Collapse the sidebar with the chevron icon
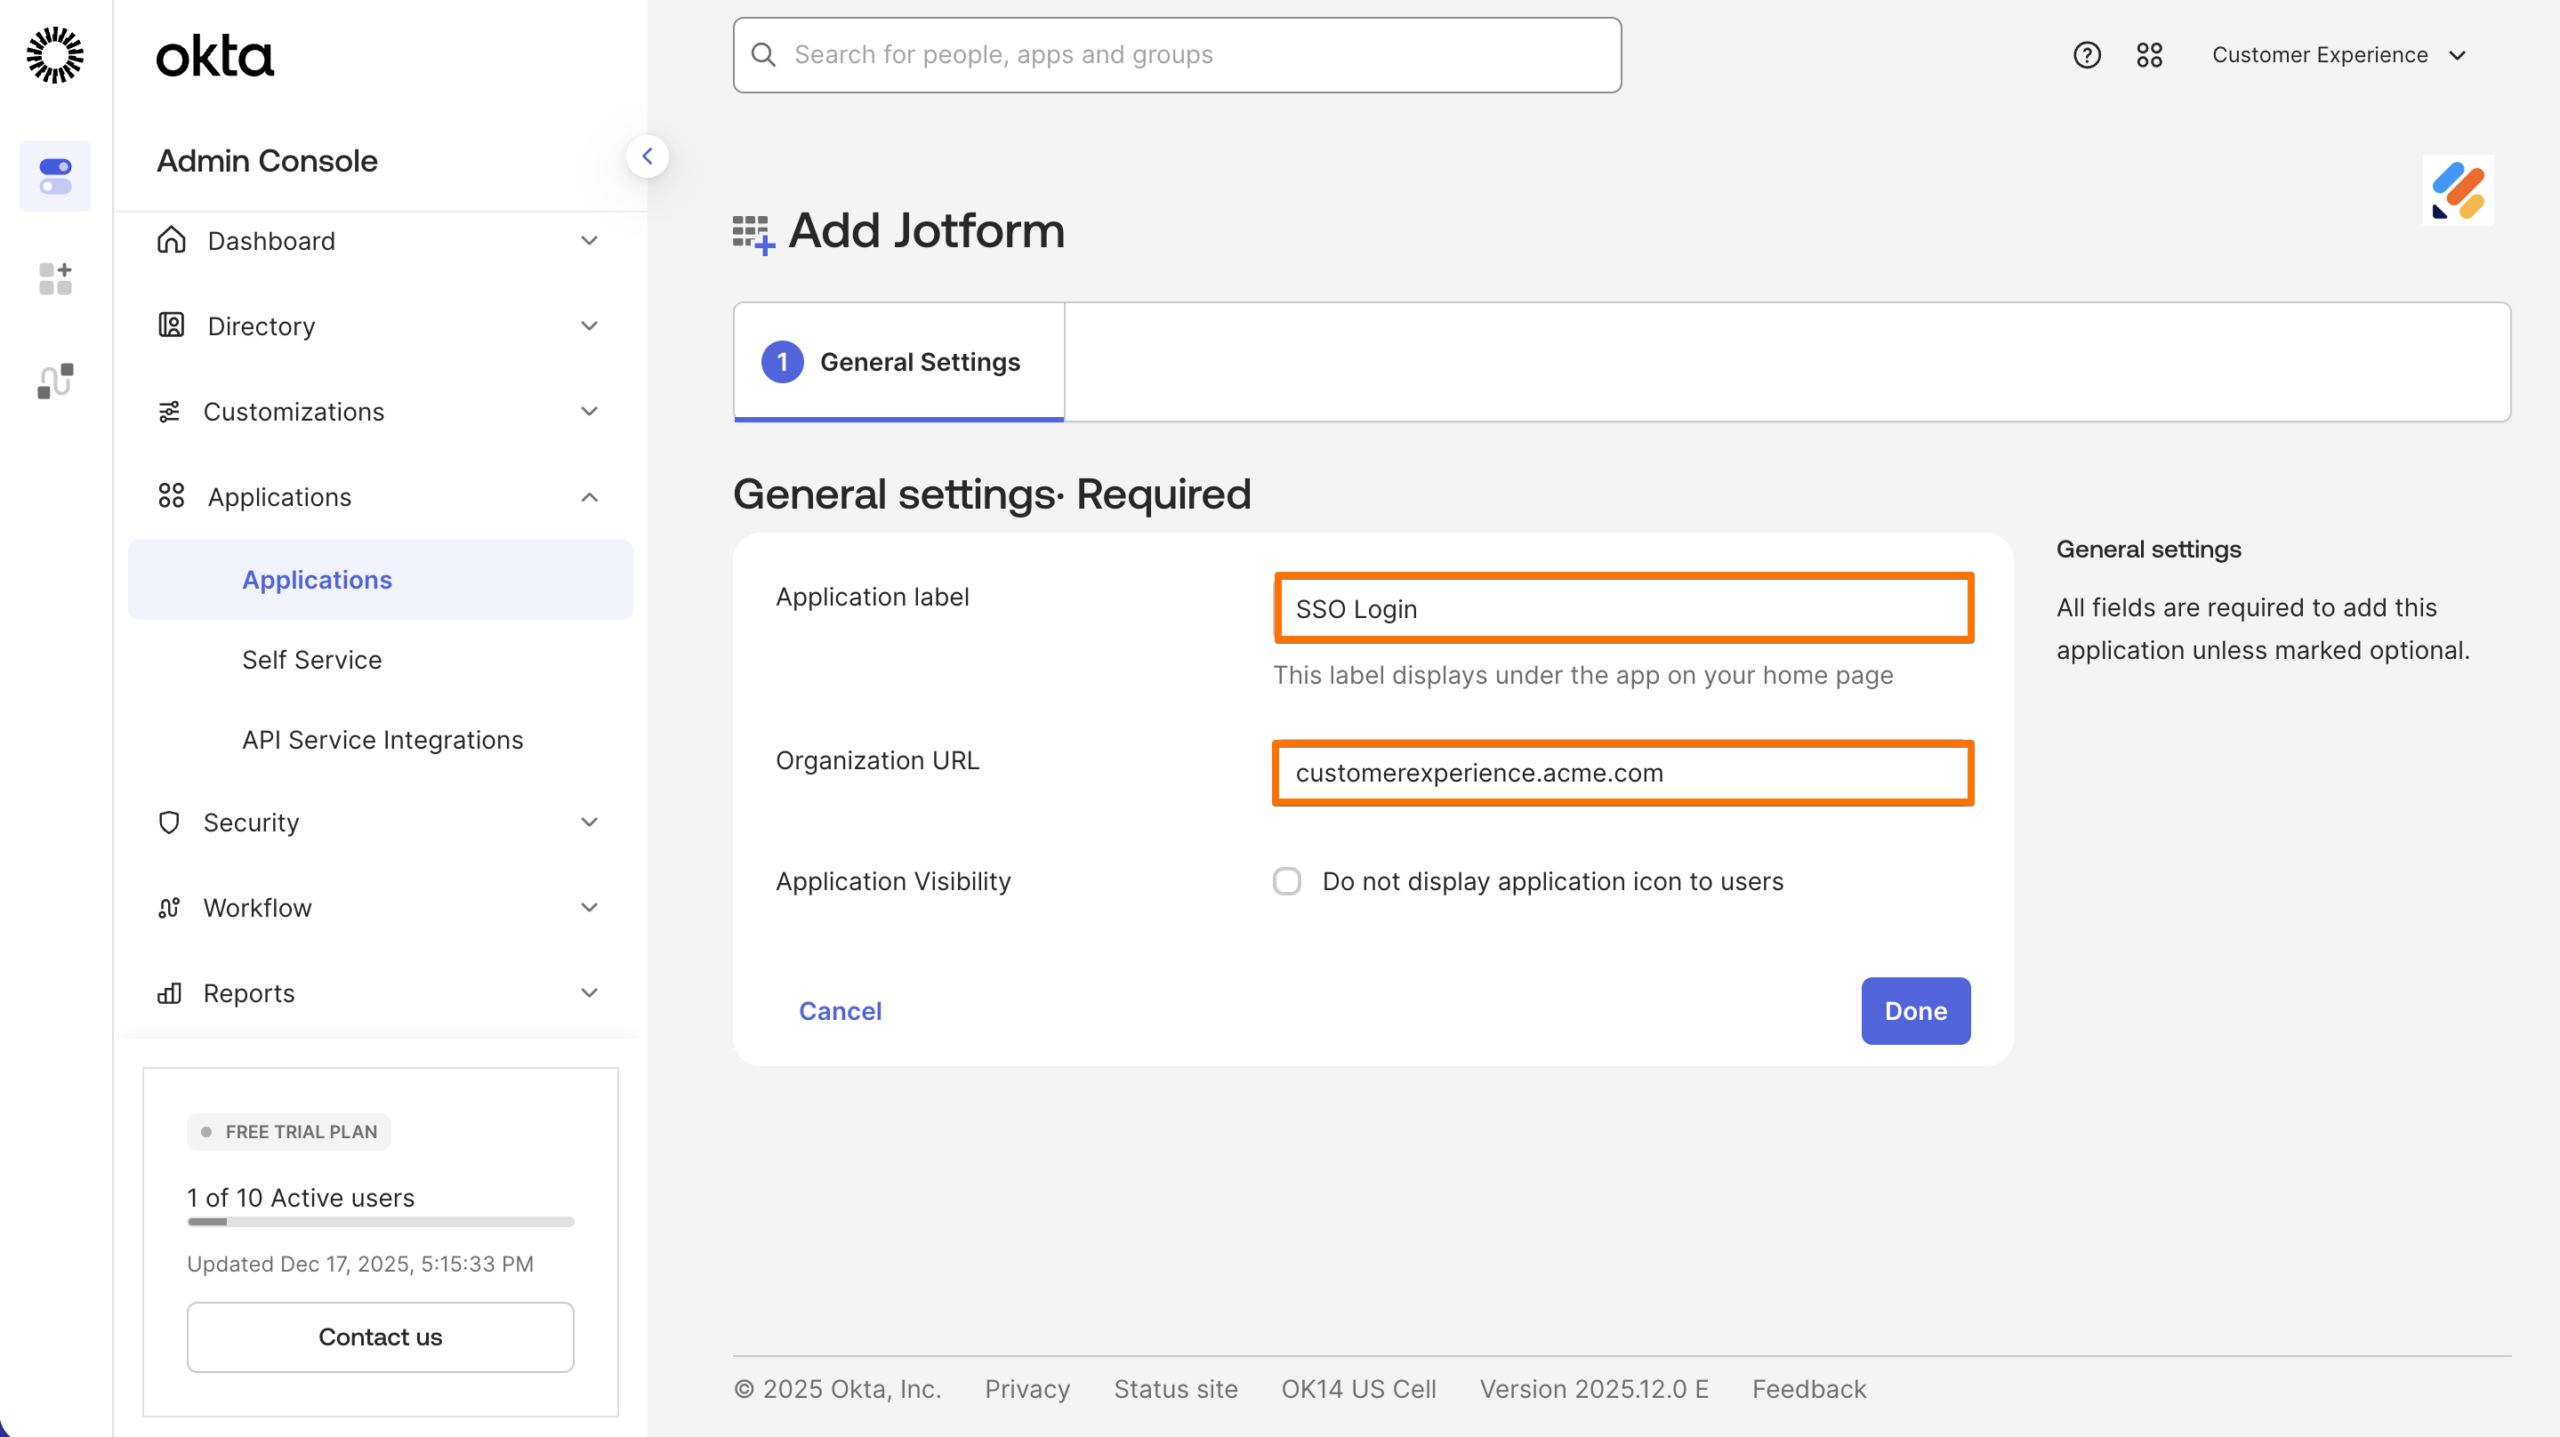This screenshot has height=1437, width=2560. [649, 156]
